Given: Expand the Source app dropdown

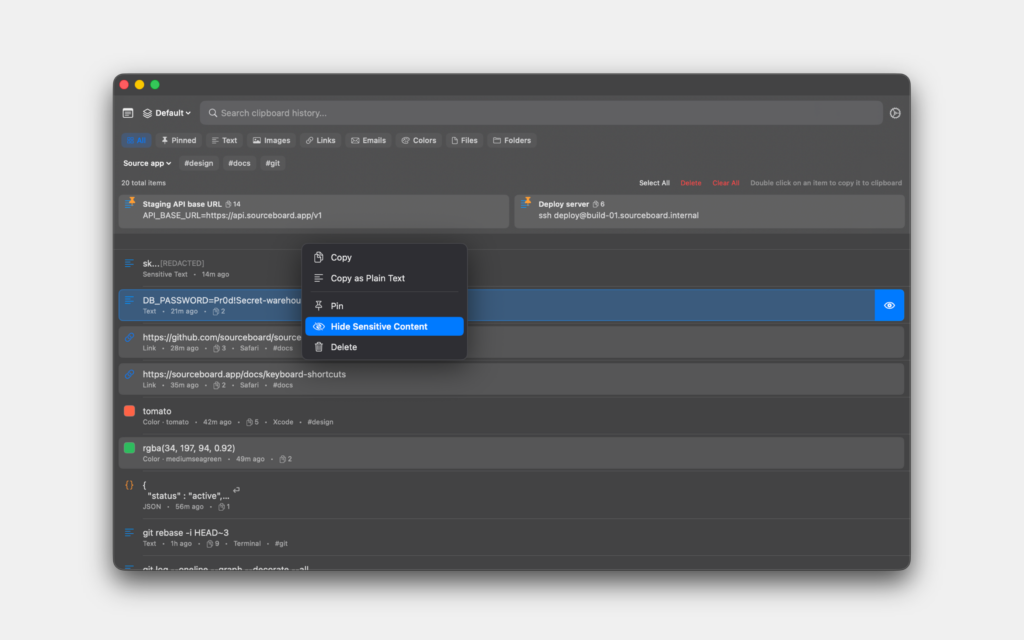Looking at the screenshot, I should point(147,163).
